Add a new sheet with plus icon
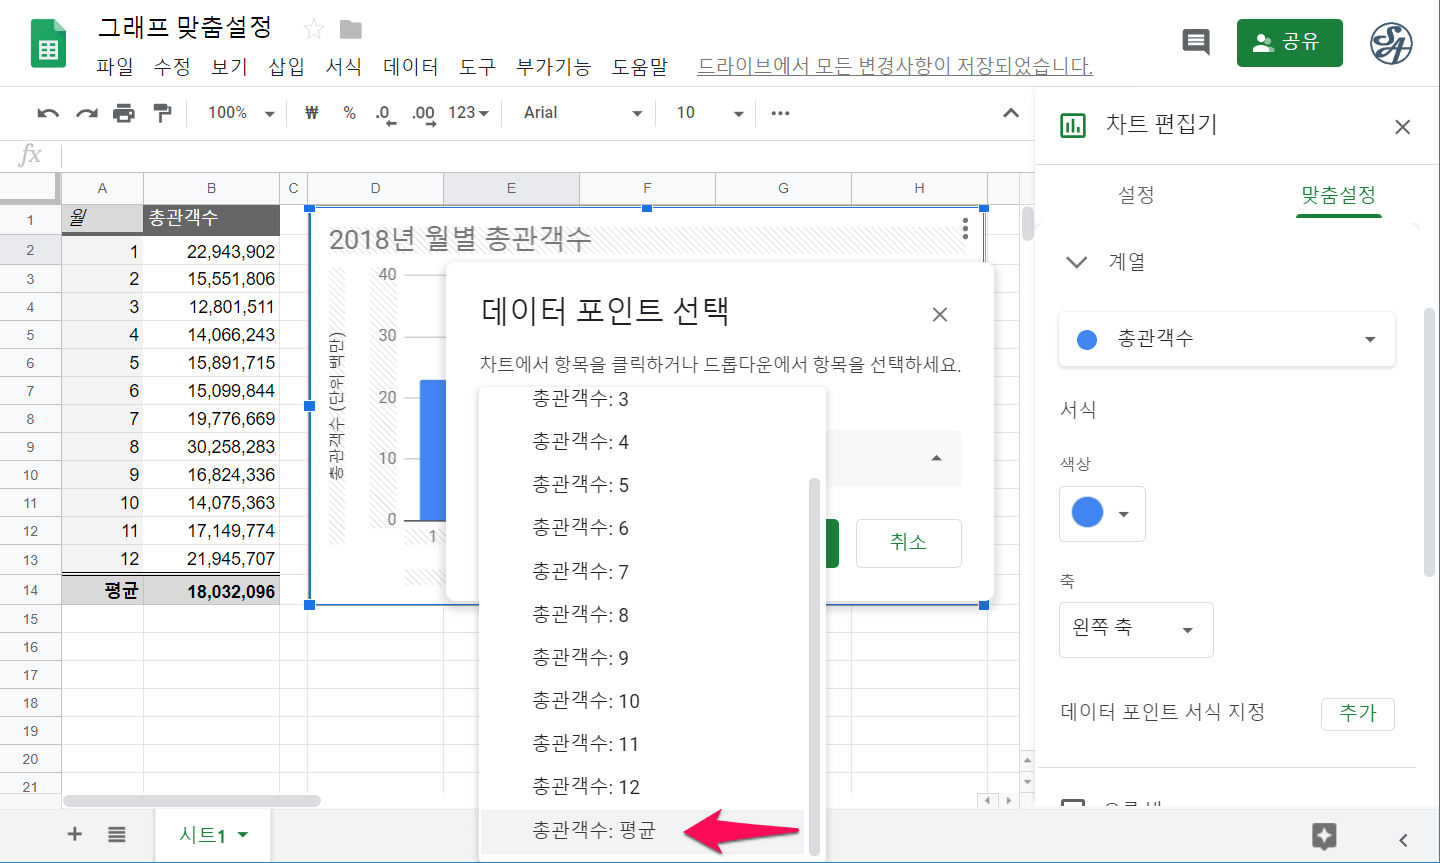 [x=75, y=834]
